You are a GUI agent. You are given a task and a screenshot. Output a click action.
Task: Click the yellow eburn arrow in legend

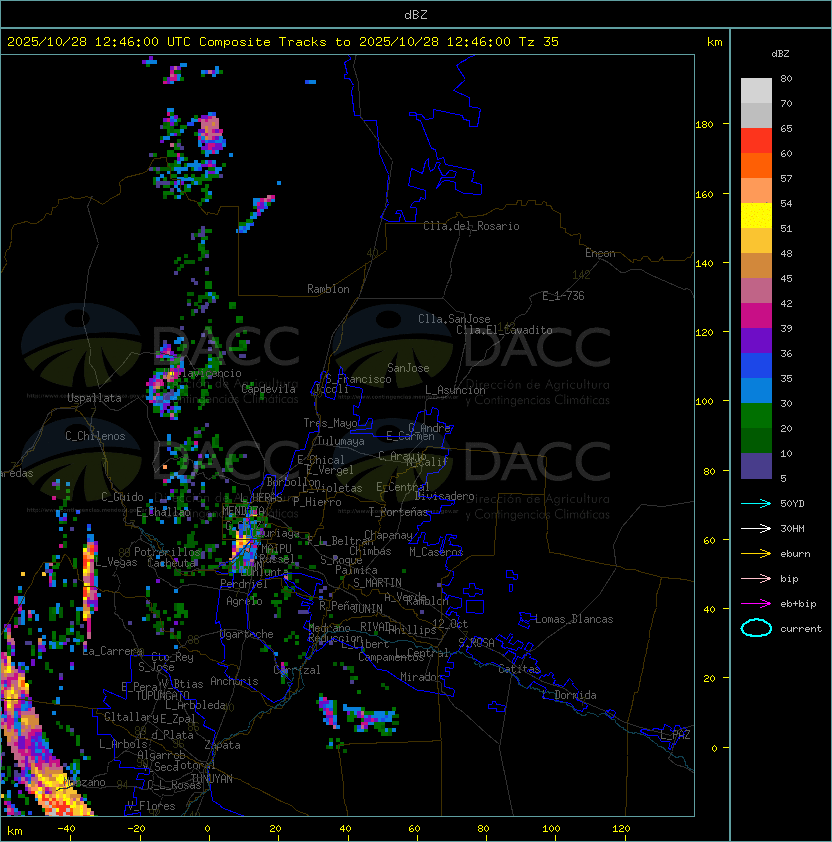pyautogui.click(x=756, y=554)
